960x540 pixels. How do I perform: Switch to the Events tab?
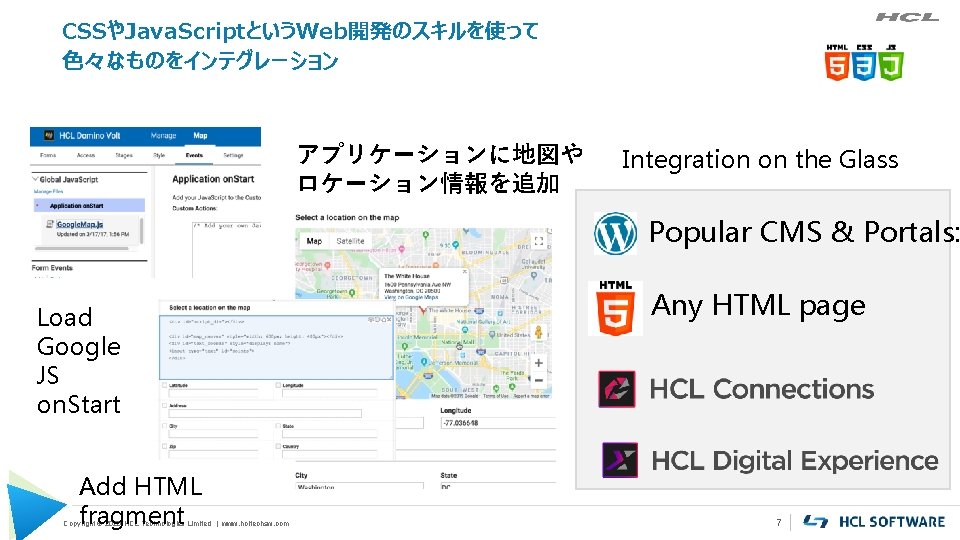194,156
